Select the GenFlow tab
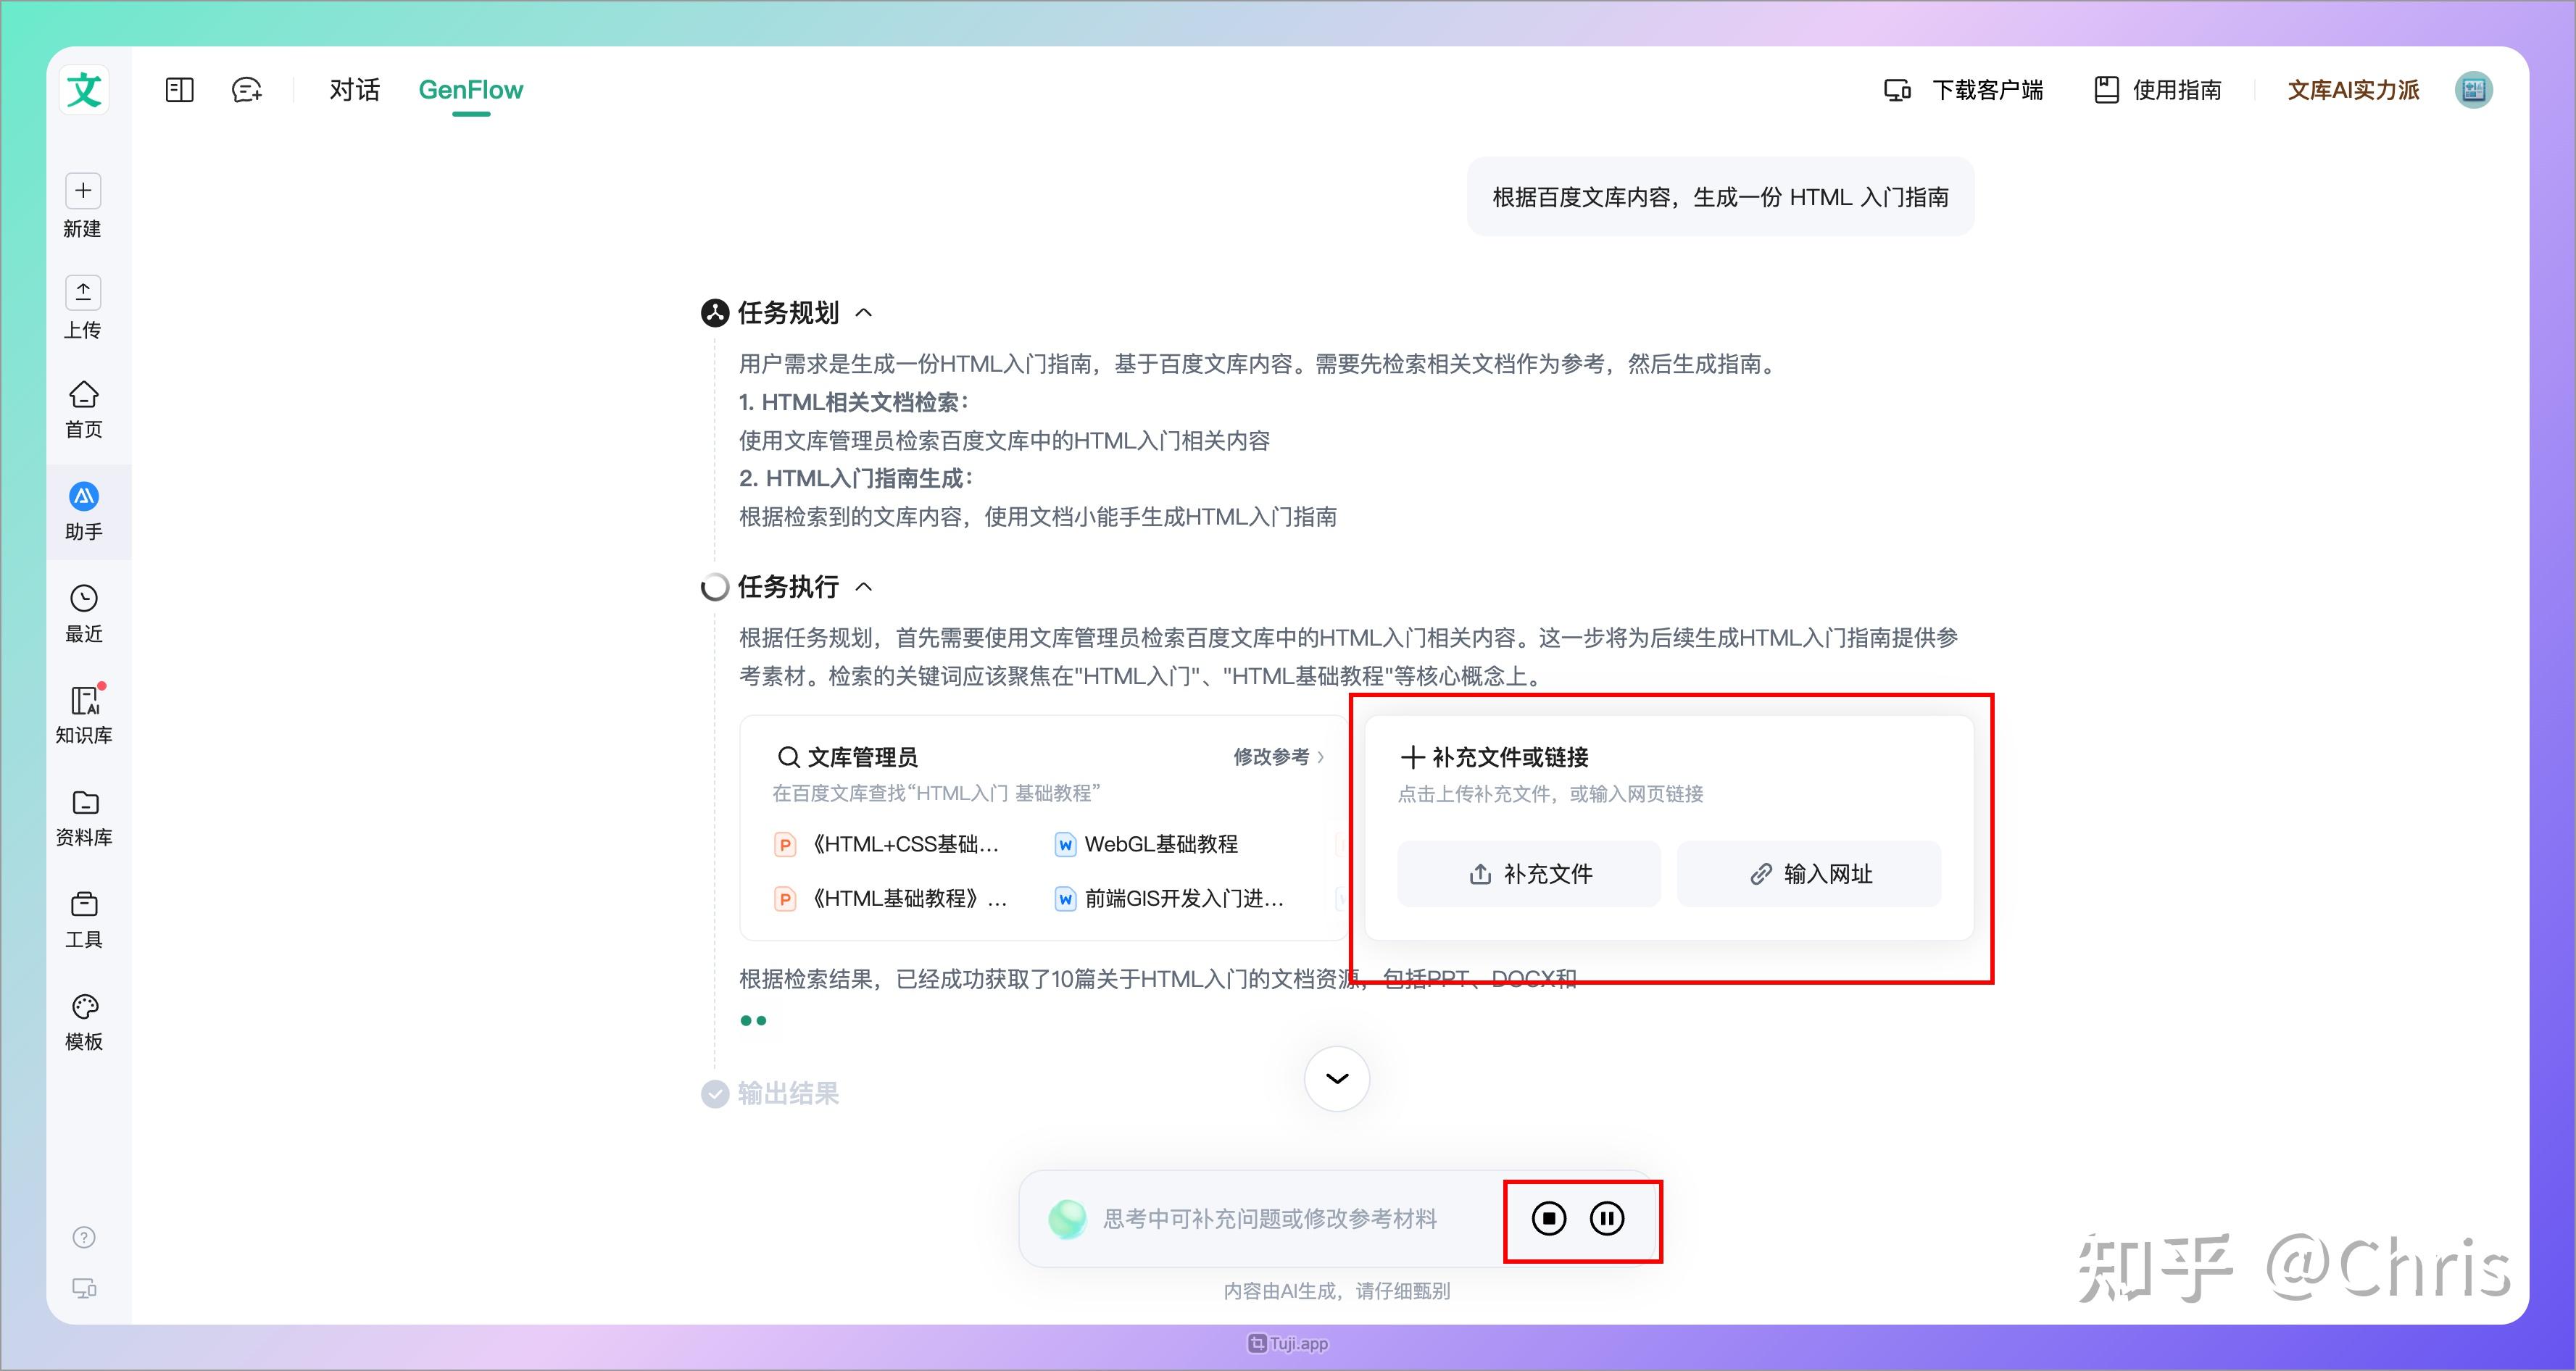Screen dimensions: 2576x1371 (x=470, y=90)
